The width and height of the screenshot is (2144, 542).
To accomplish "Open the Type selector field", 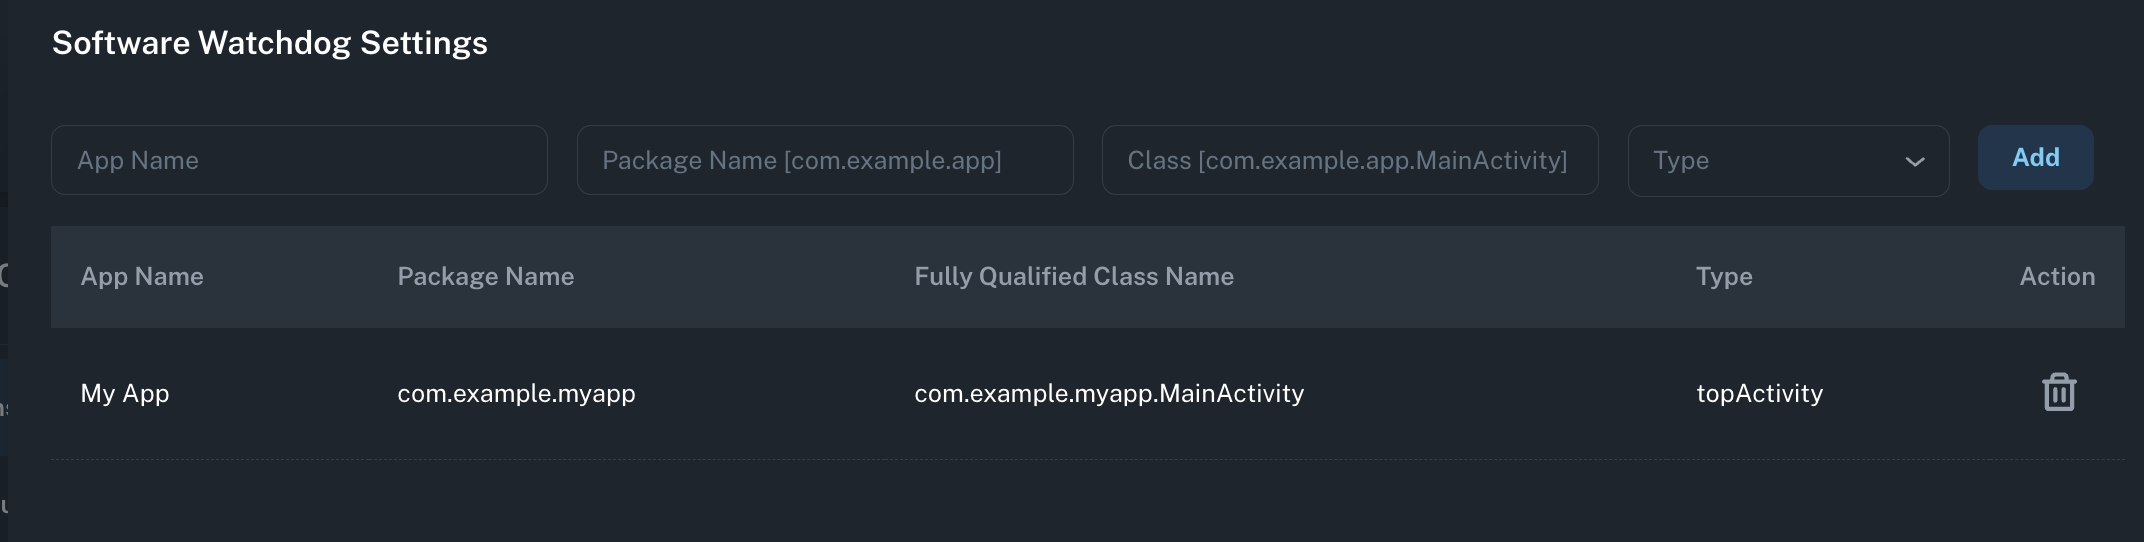I will [x=1788, y=161].
